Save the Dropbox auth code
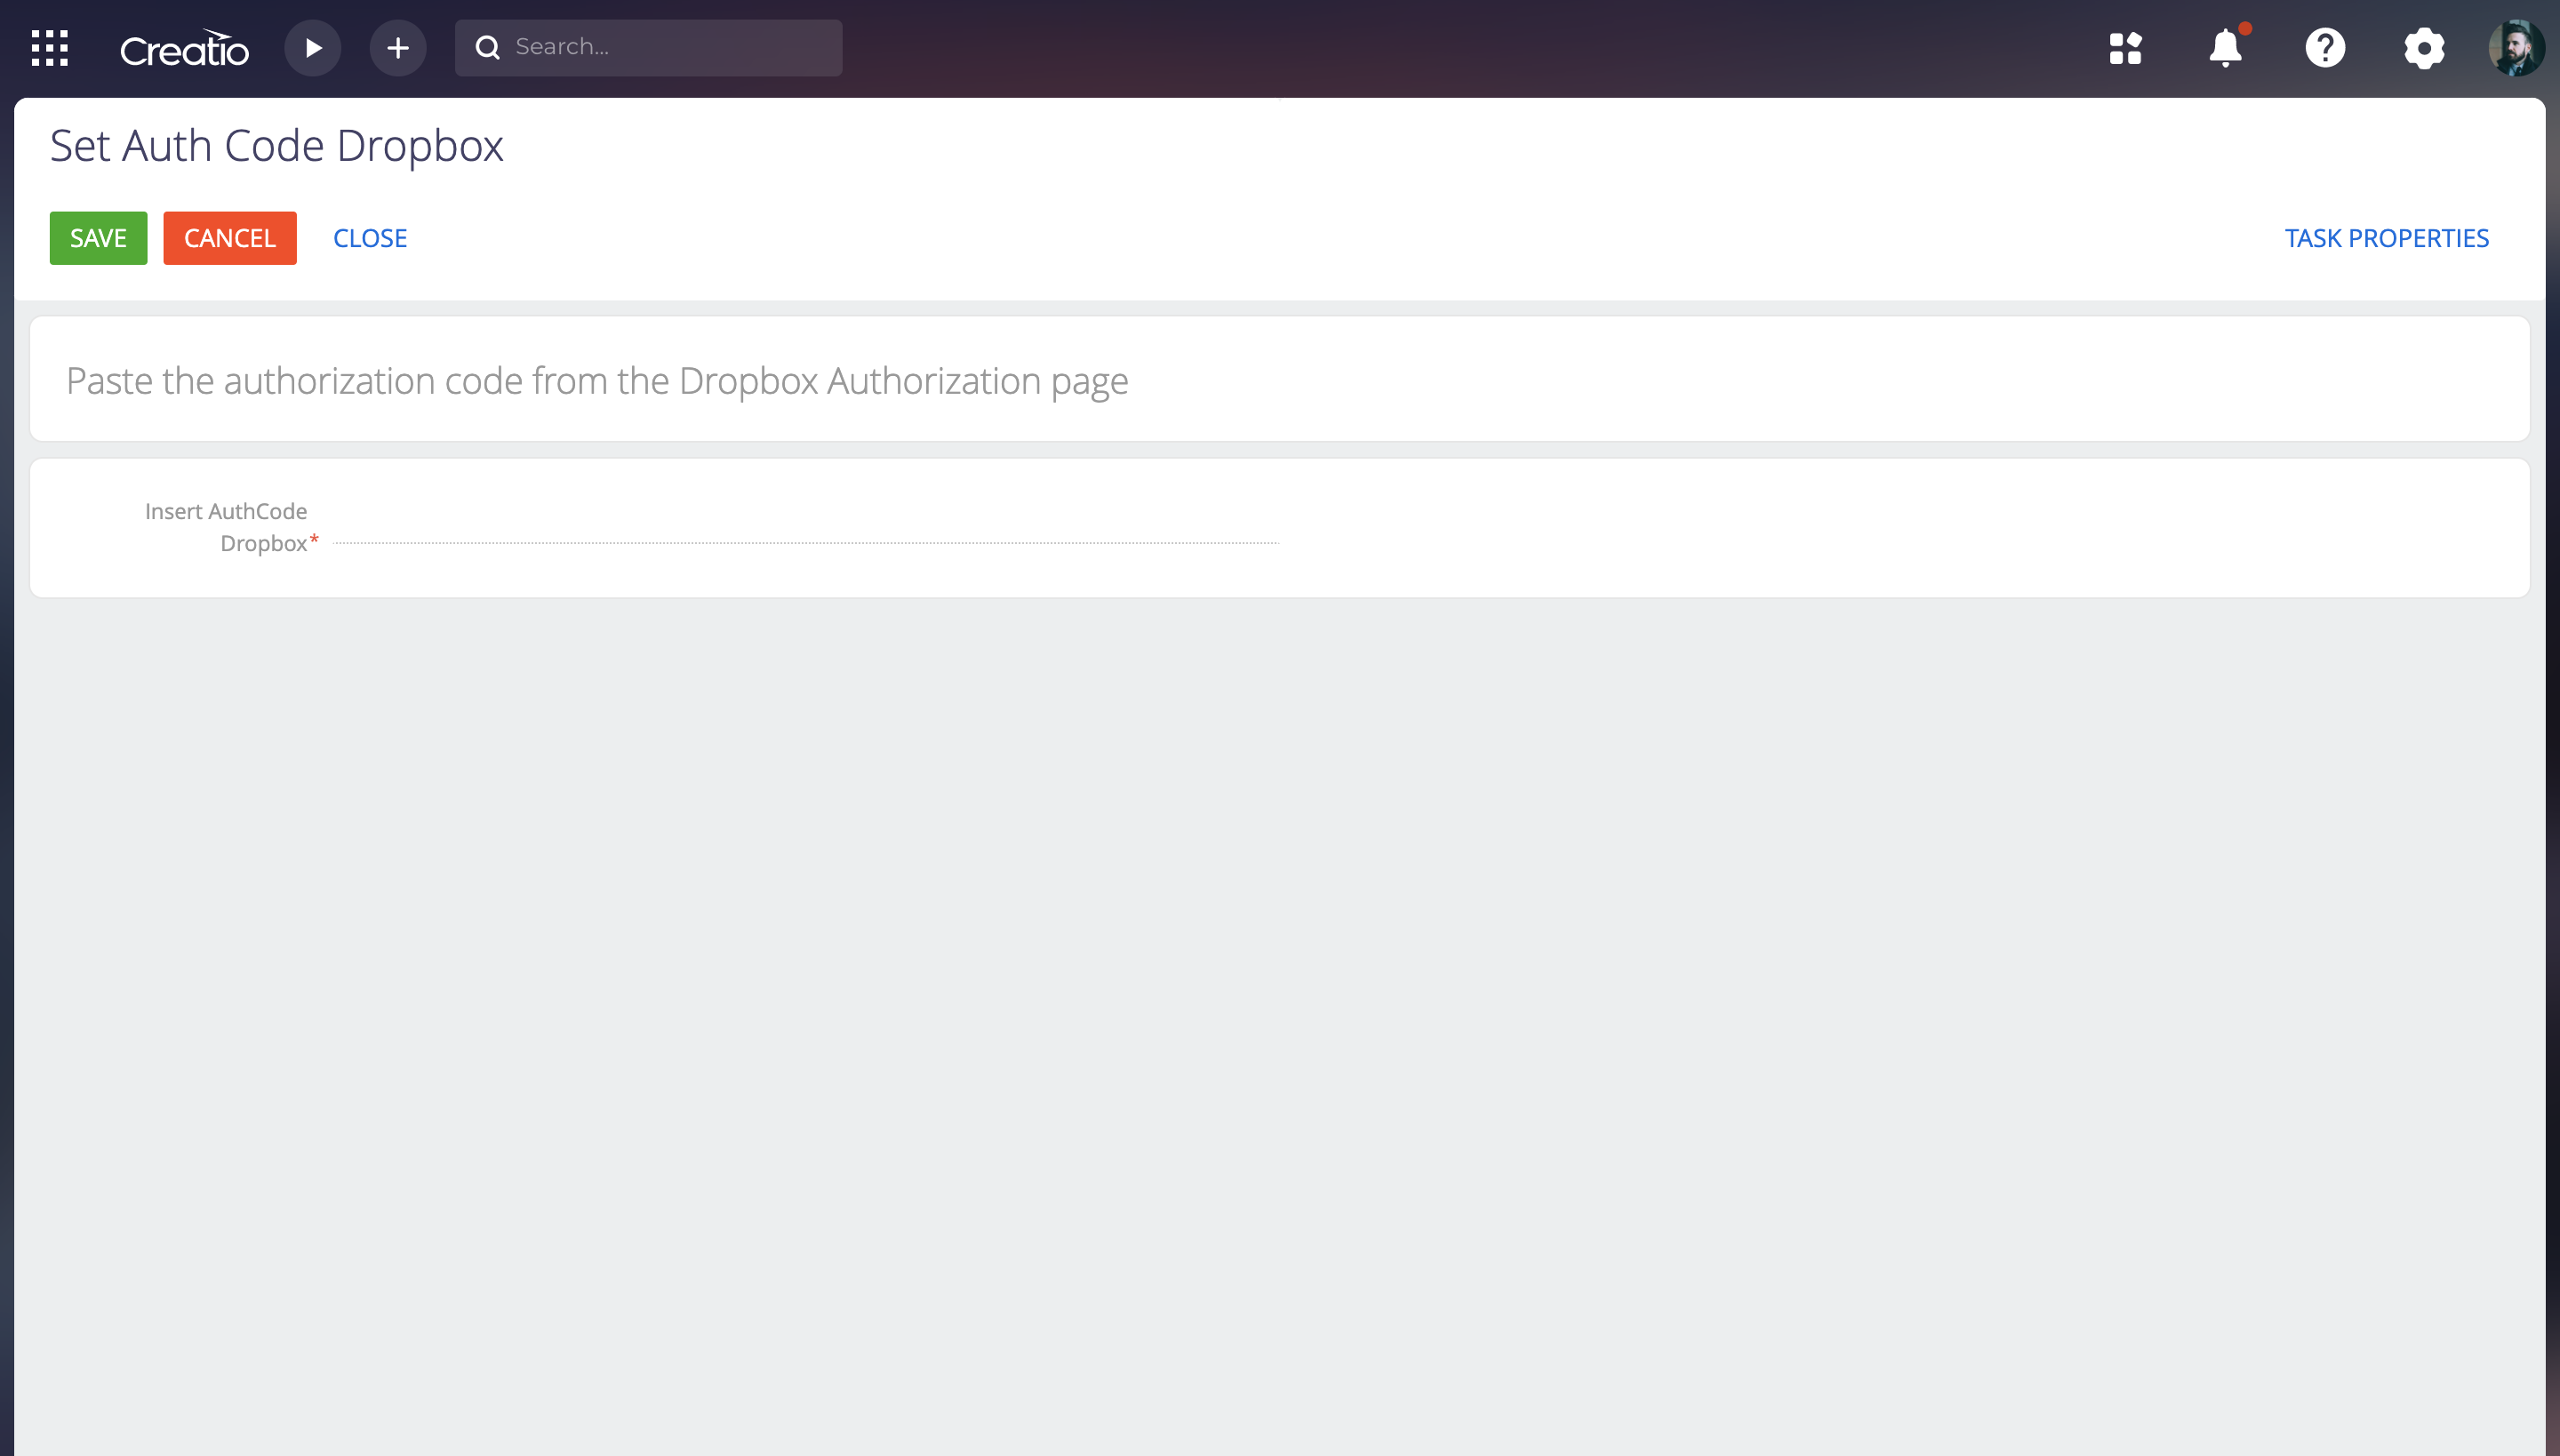The height and width of the screenshot is (1456, 2560). (x=98, y=238)
